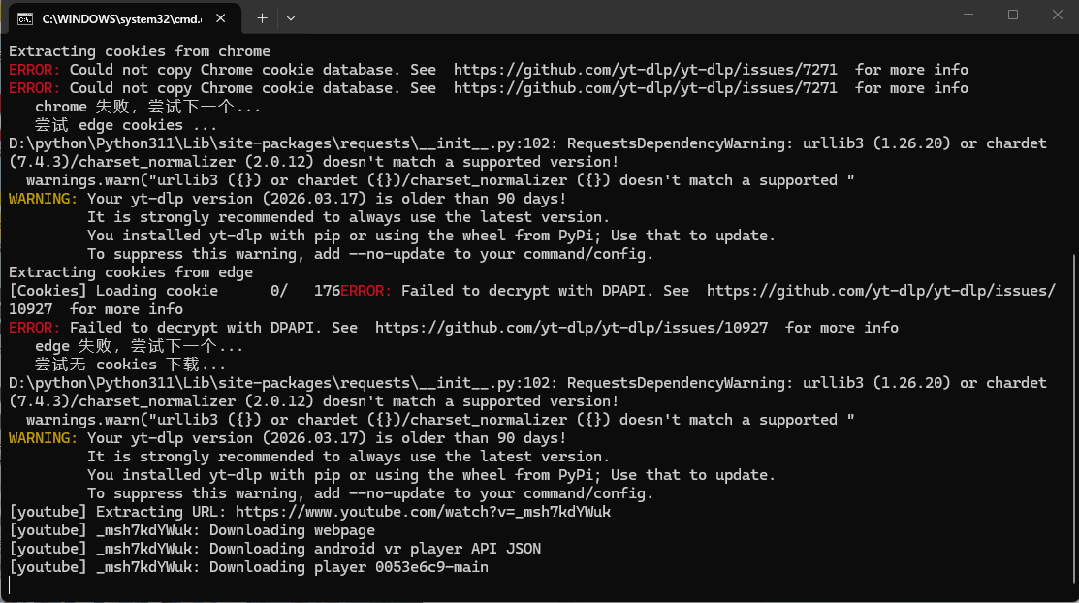This screenshot has width=1079, height=603.
Task: Select the C:\WINDOWS\system32\cmd tab title
Action: click(122, 19)
